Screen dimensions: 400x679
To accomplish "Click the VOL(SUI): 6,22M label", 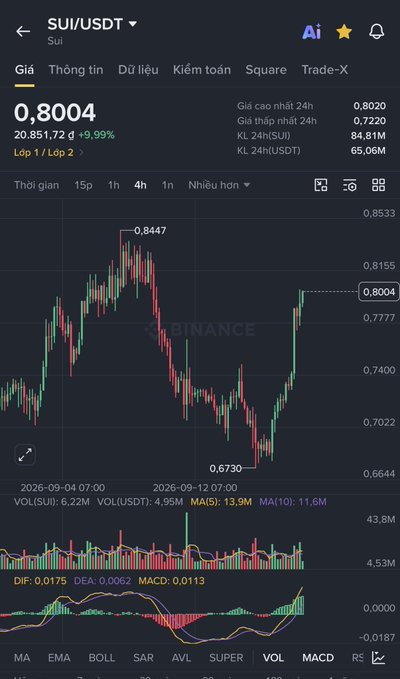I will (x=52, y=502).
